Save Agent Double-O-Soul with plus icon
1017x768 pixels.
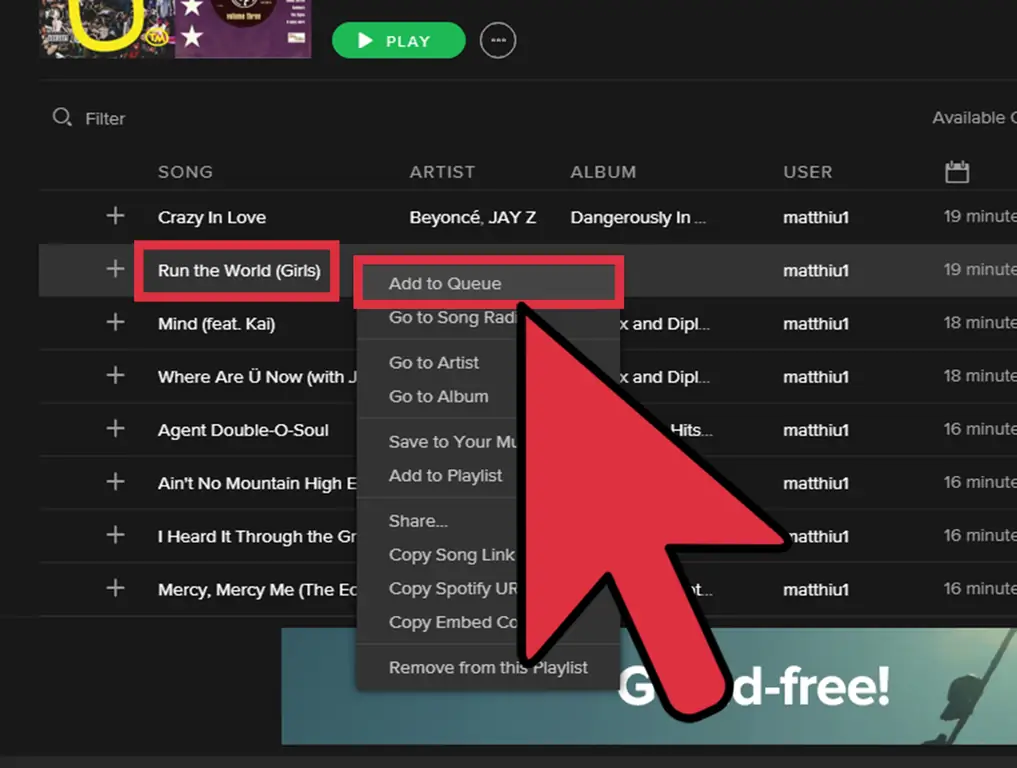(115, 428)
